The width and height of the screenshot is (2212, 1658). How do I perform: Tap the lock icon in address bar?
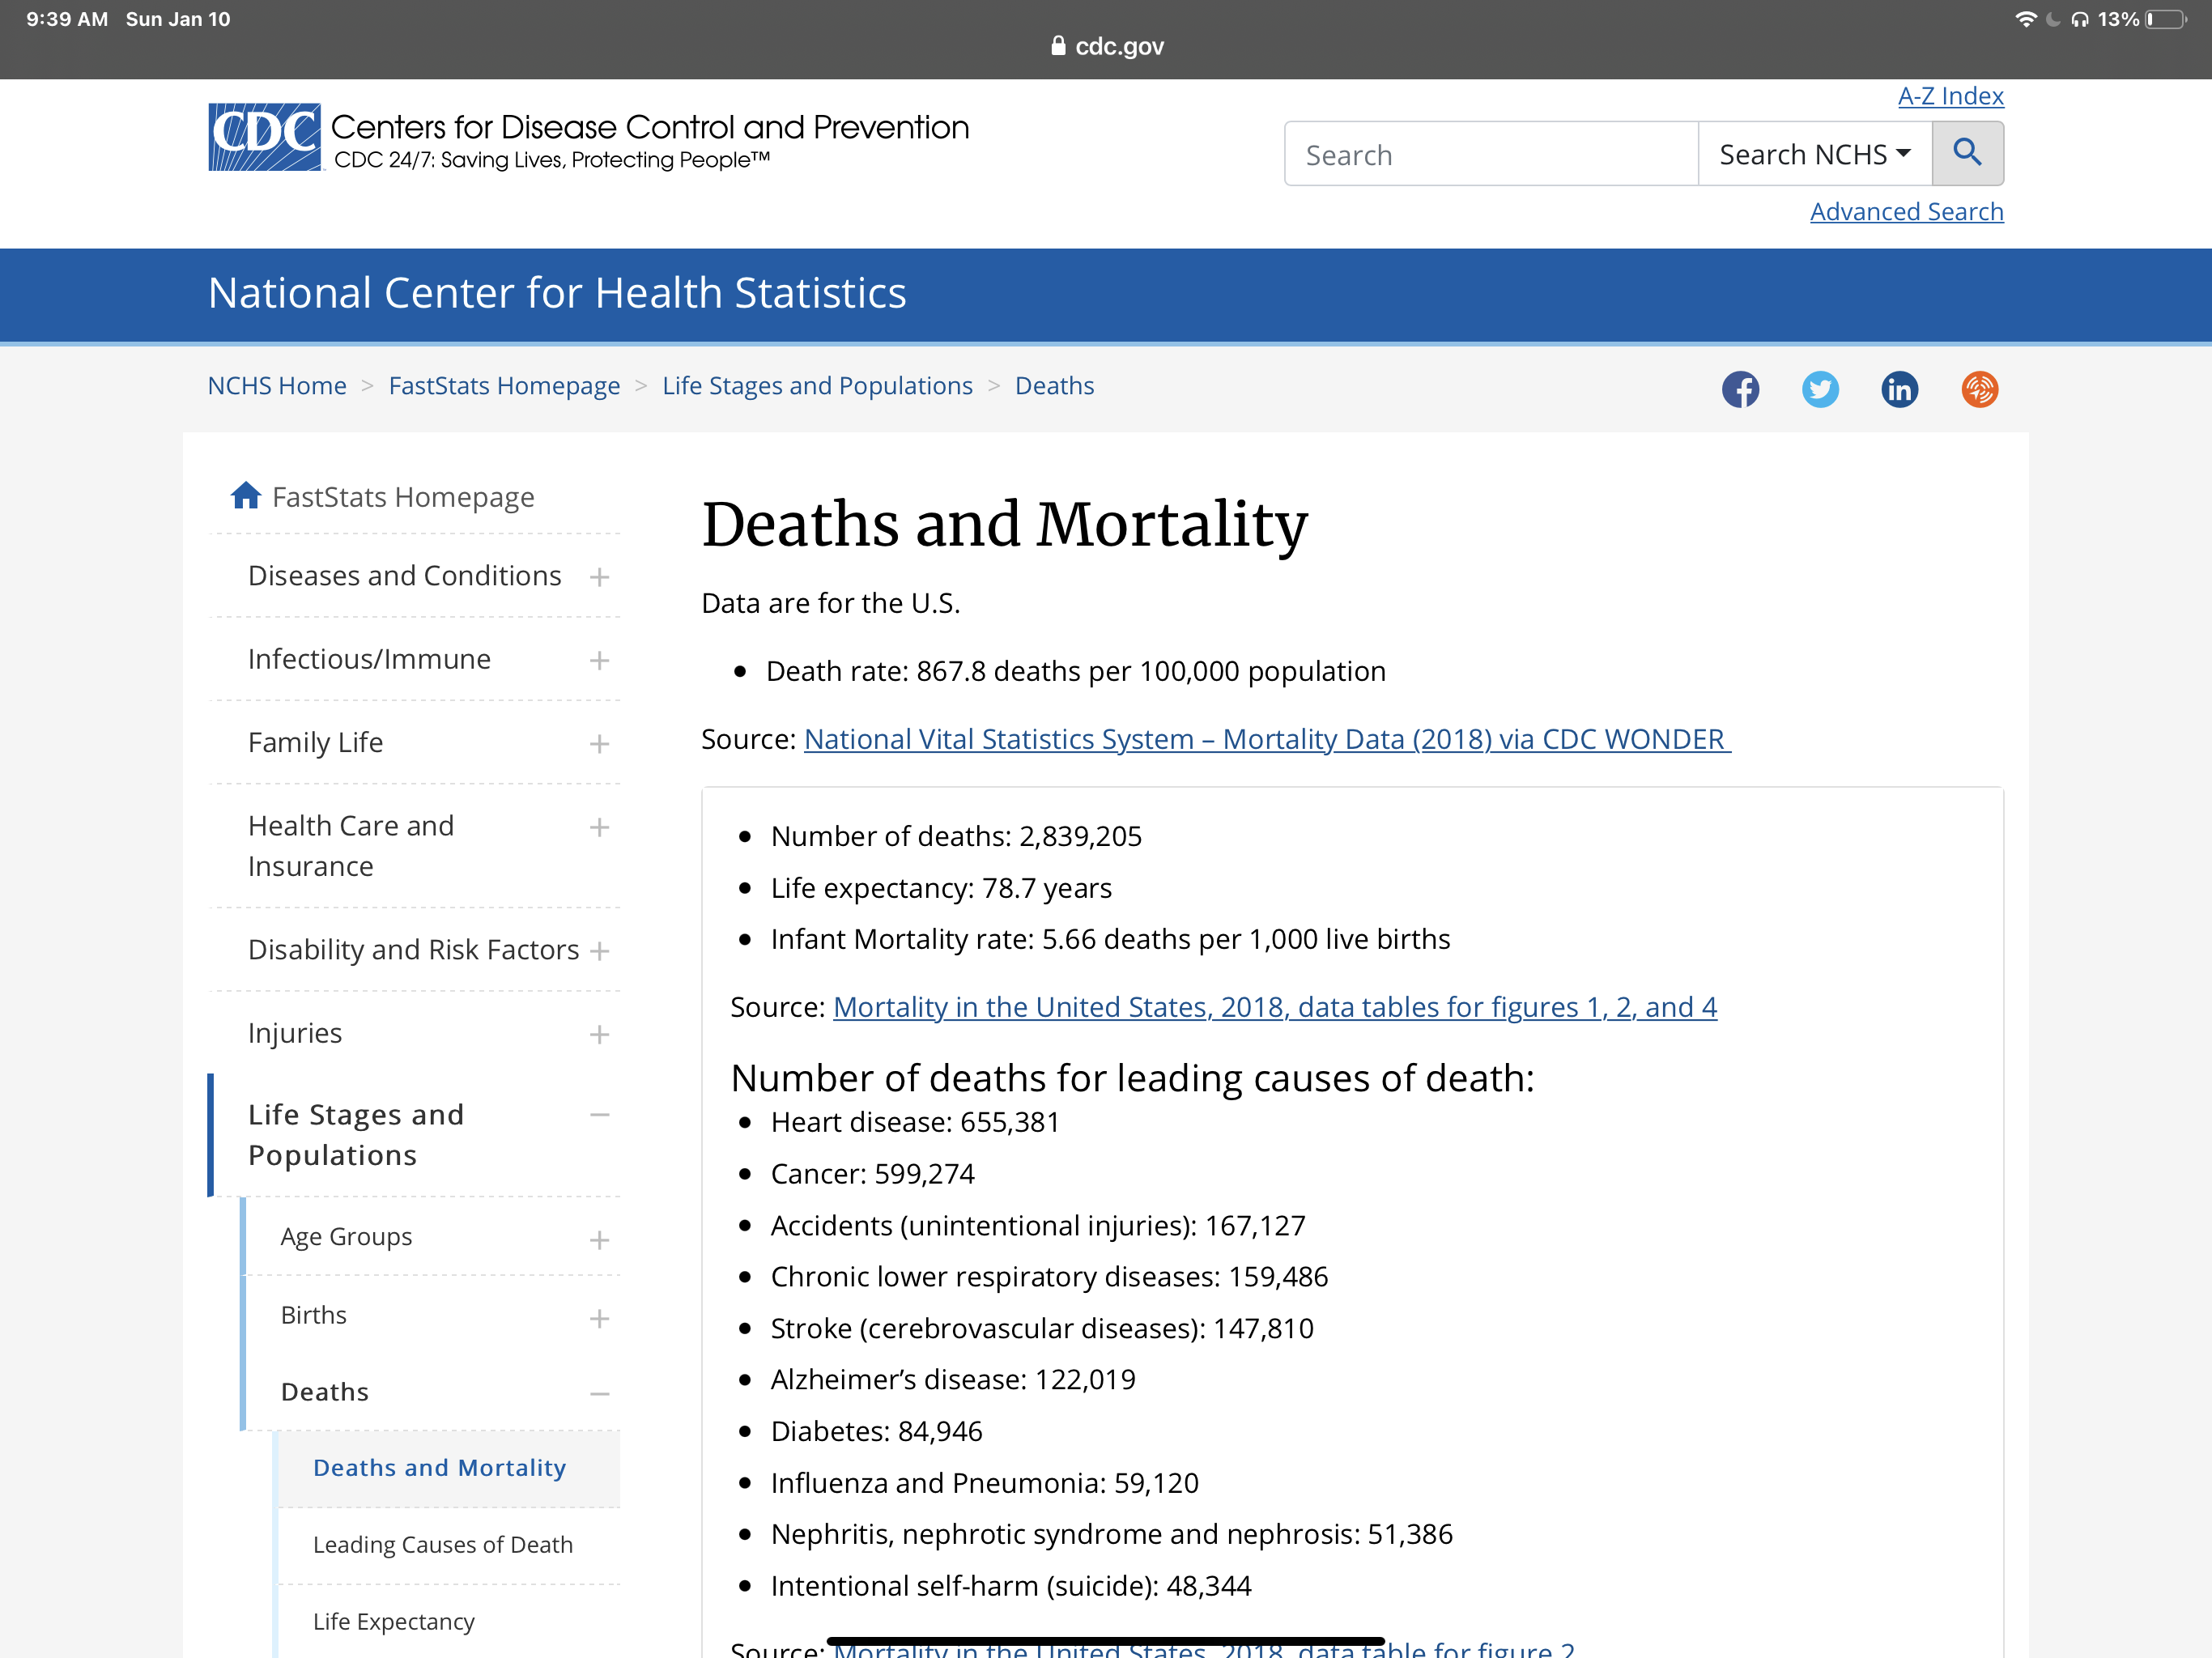[x=1058, y=46]
